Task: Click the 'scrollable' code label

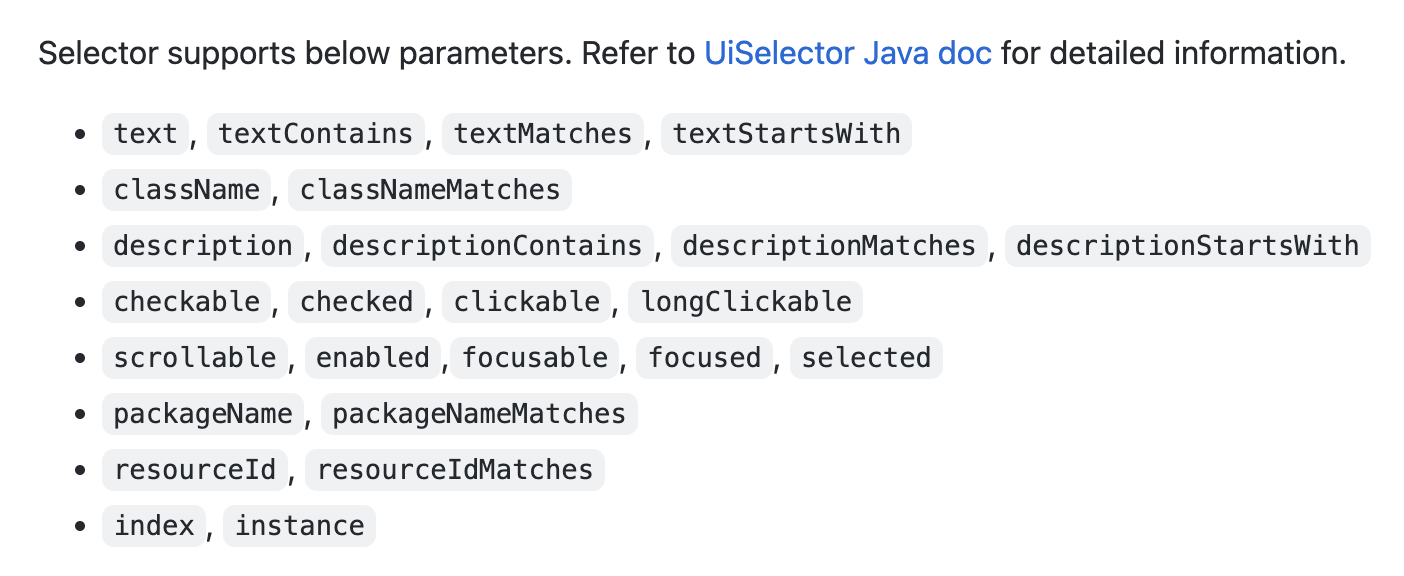Action: click(x=195, y=357)
